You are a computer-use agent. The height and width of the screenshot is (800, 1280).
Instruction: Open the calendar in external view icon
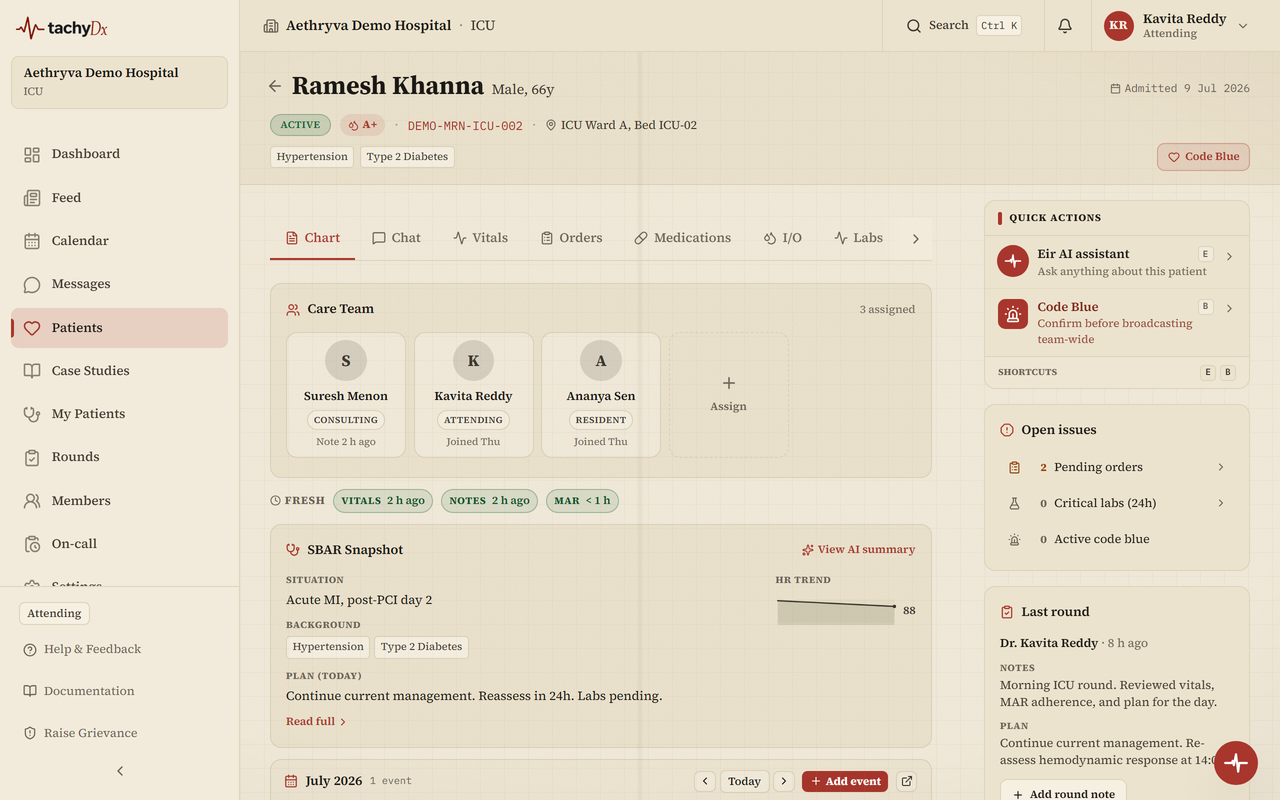(x=907, y=781)
